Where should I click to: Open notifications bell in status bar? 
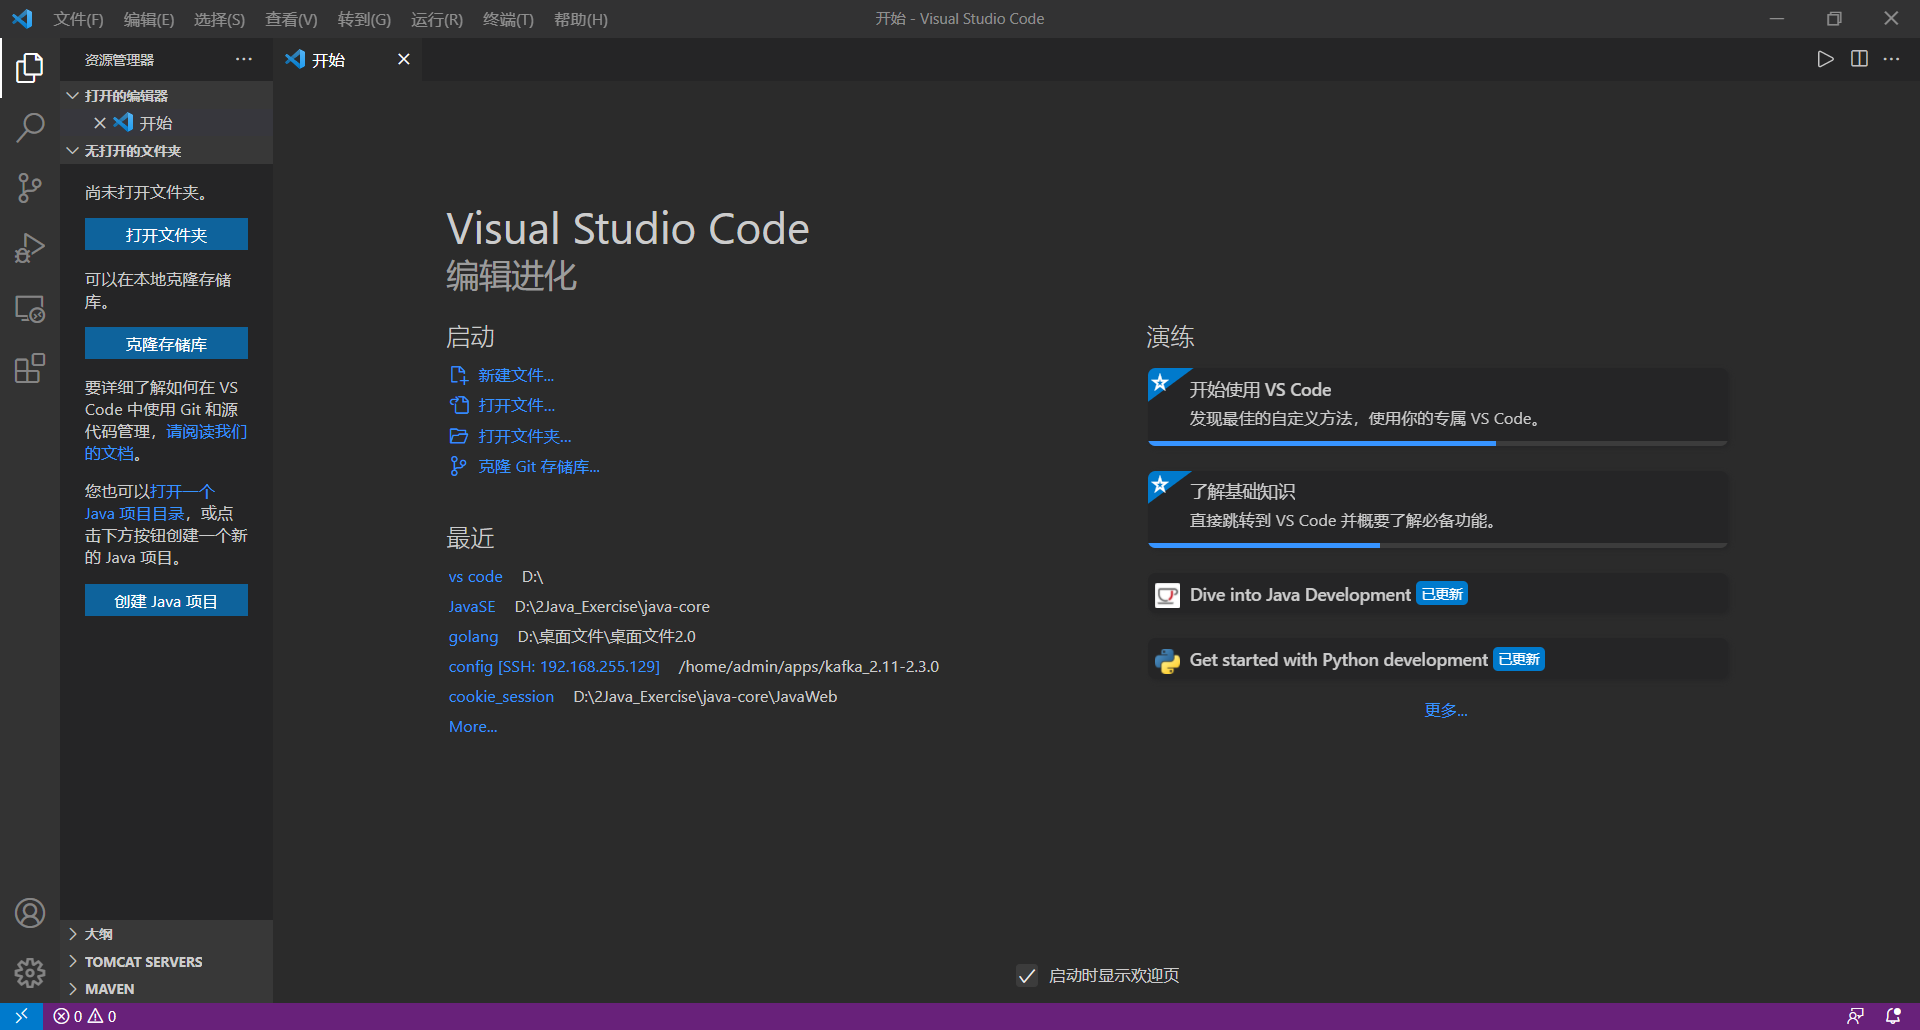pyautogui.click(x=1893, y=1016)
